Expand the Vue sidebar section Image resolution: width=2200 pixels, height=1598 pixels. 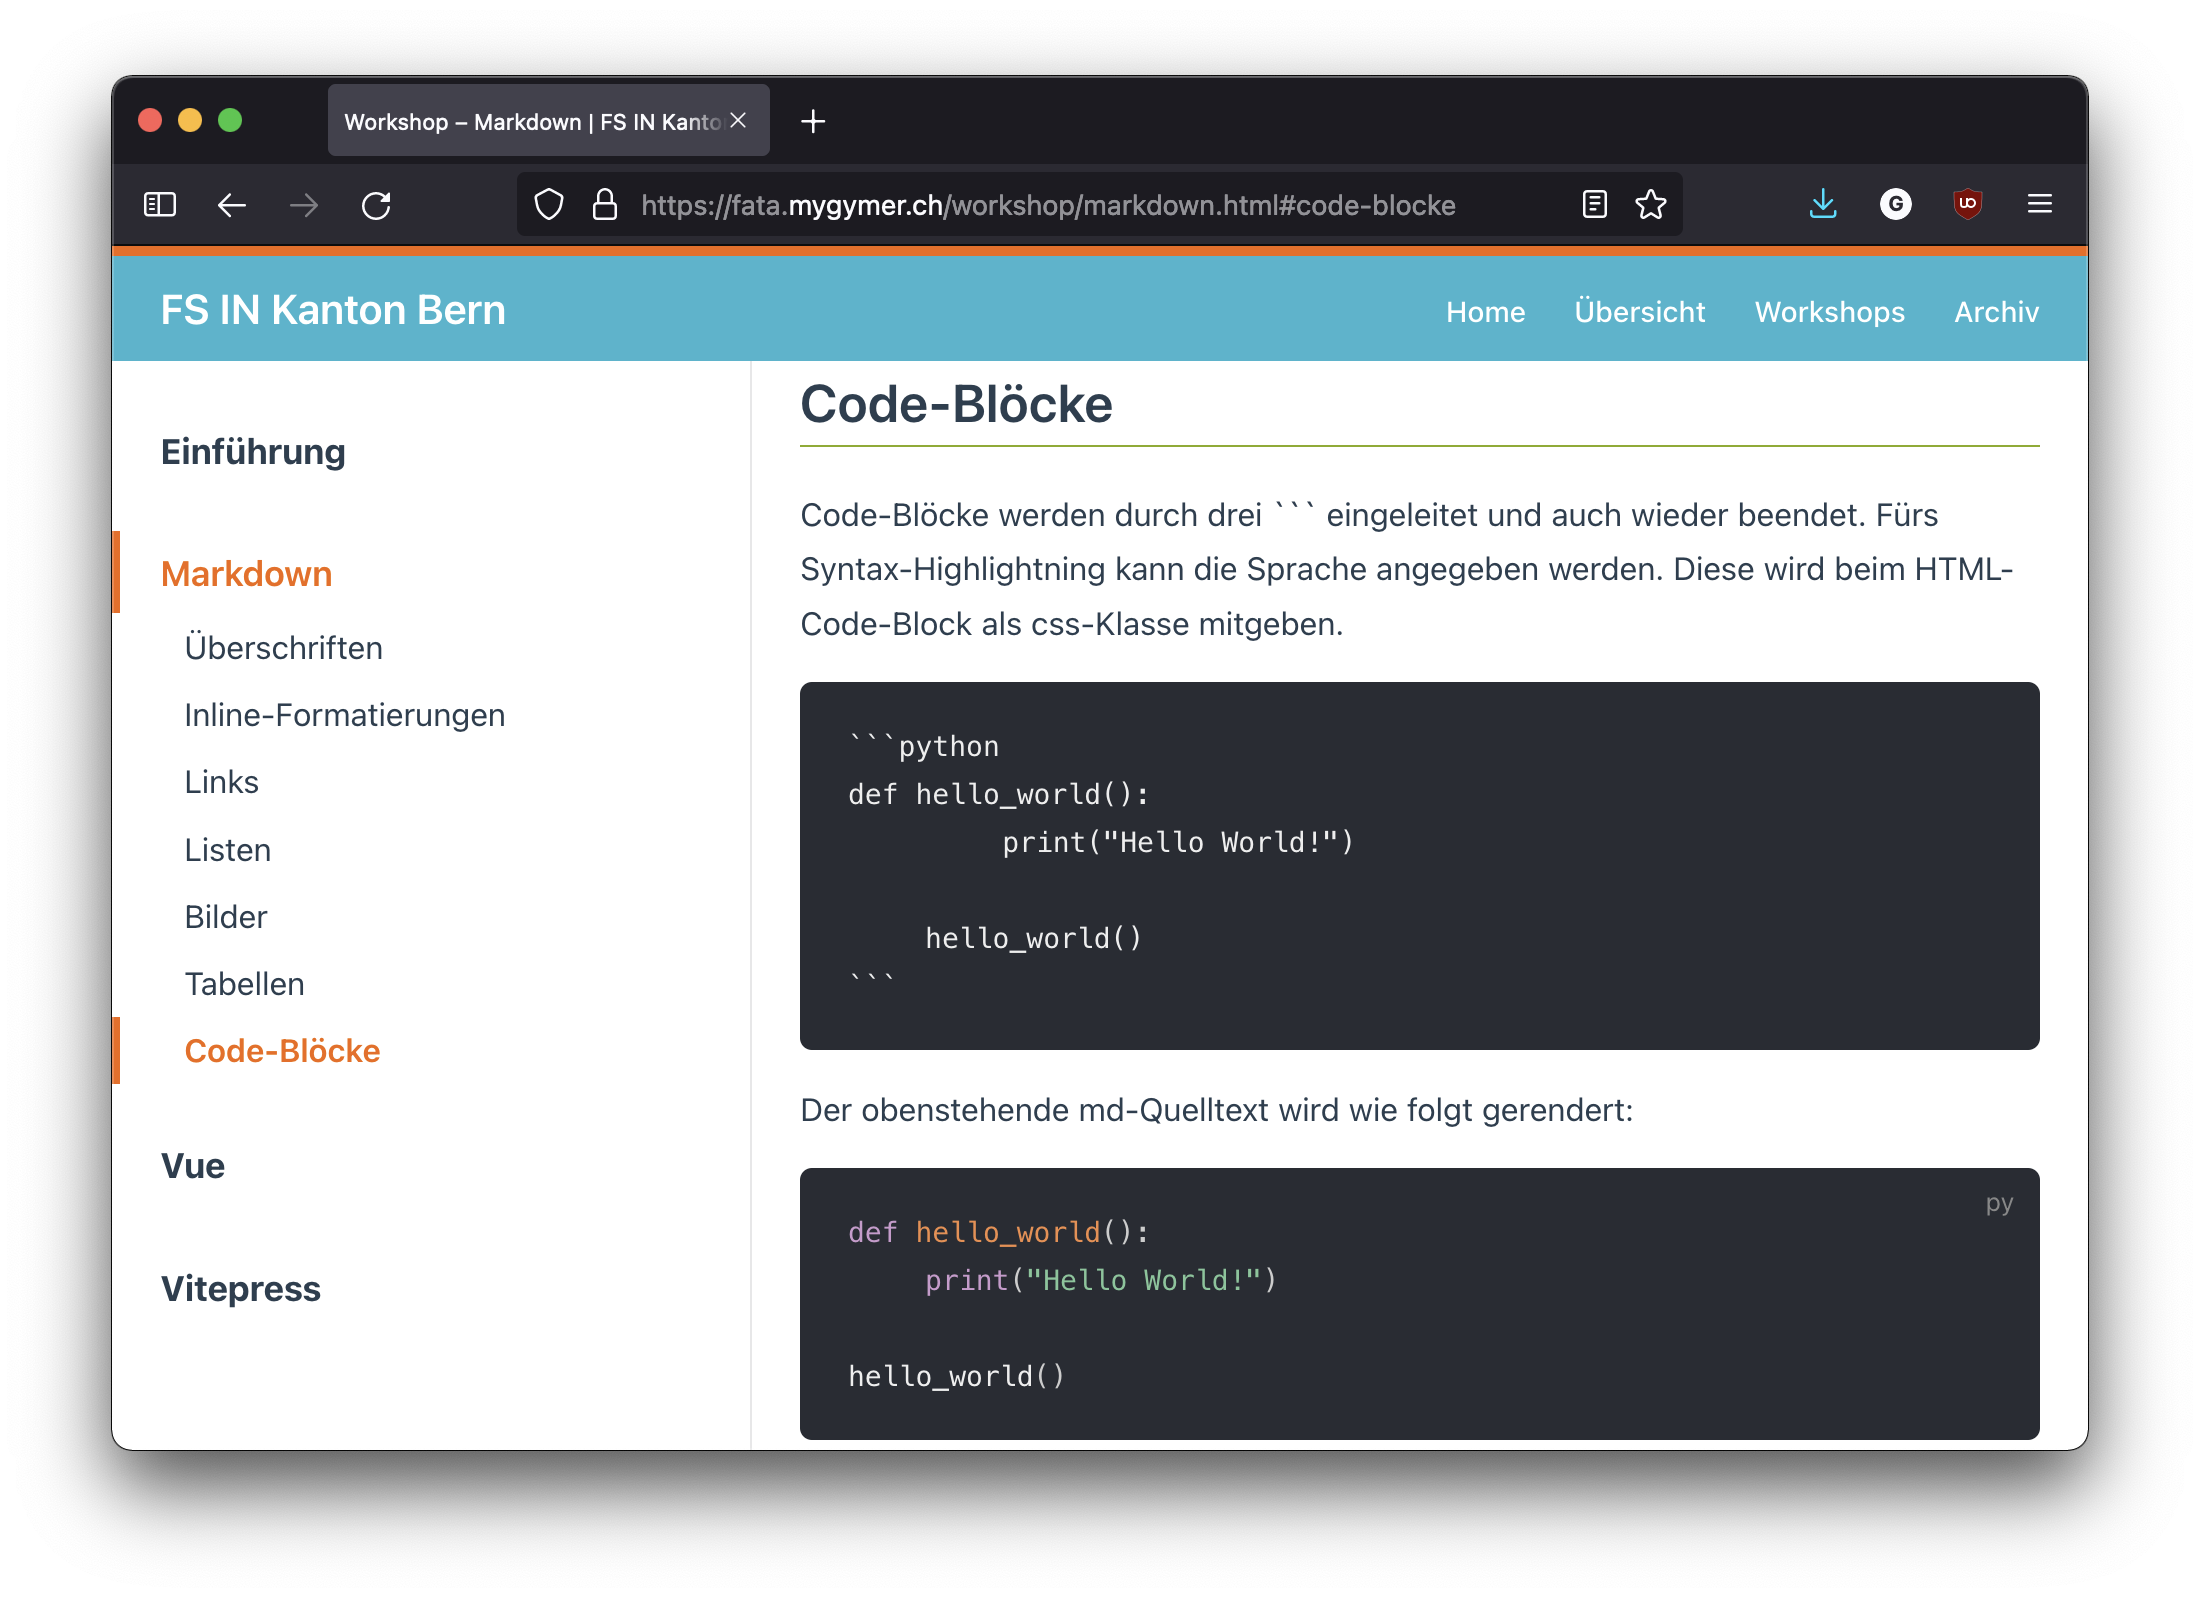pos(193,1165)
